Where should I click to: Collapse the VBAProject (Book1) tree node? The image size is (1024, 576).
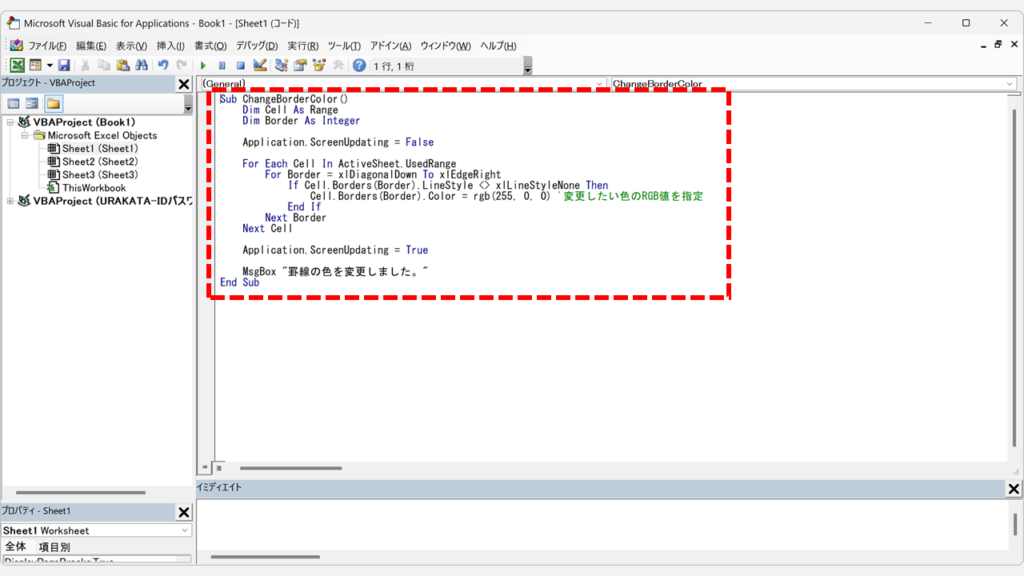pos(10,122)
